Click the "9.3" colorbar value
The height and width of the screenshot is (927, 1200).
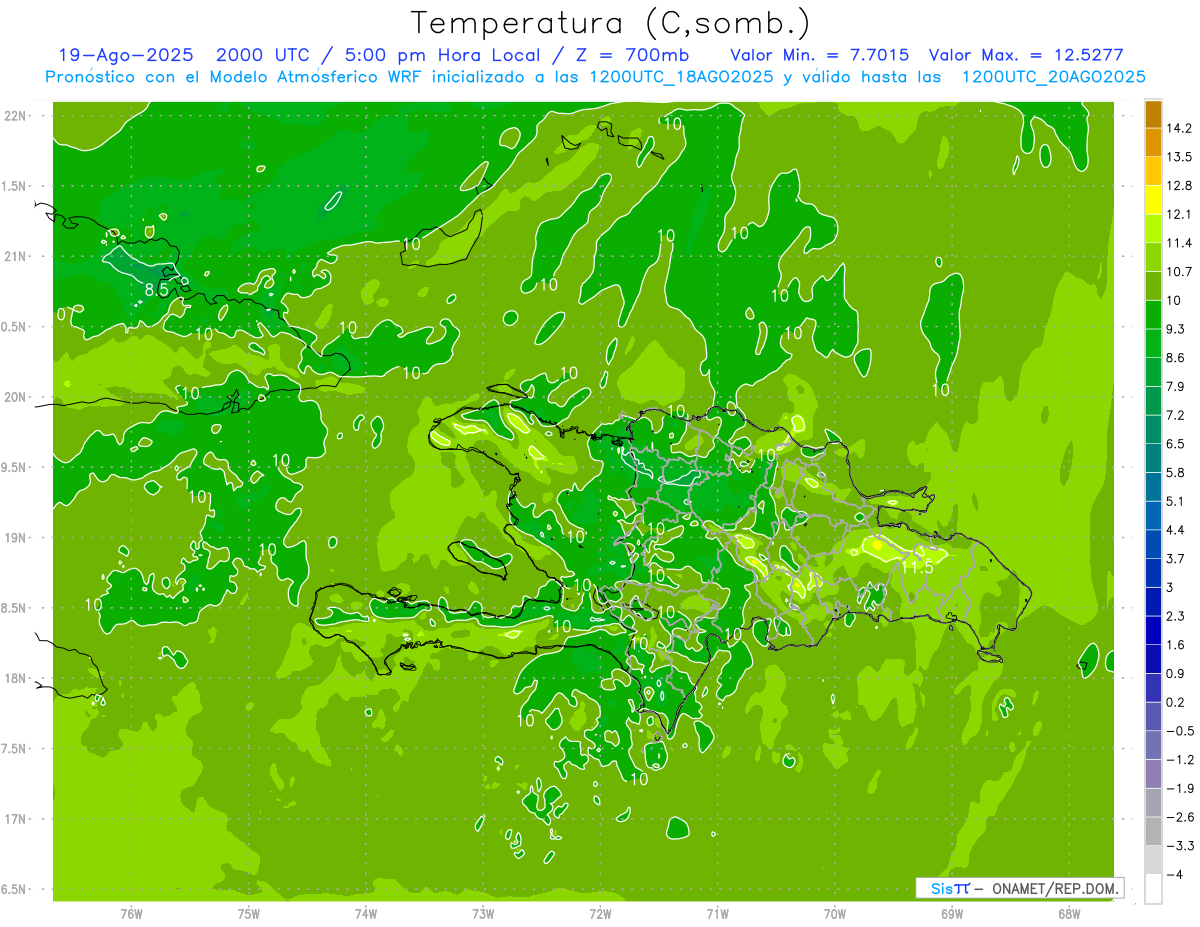pos(1175,329)
